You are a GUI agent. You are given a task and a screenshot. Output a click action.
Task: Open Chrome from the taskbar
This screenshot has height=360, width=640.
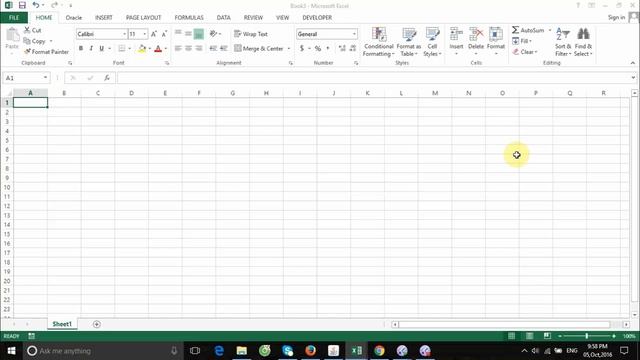click(379, 351)
